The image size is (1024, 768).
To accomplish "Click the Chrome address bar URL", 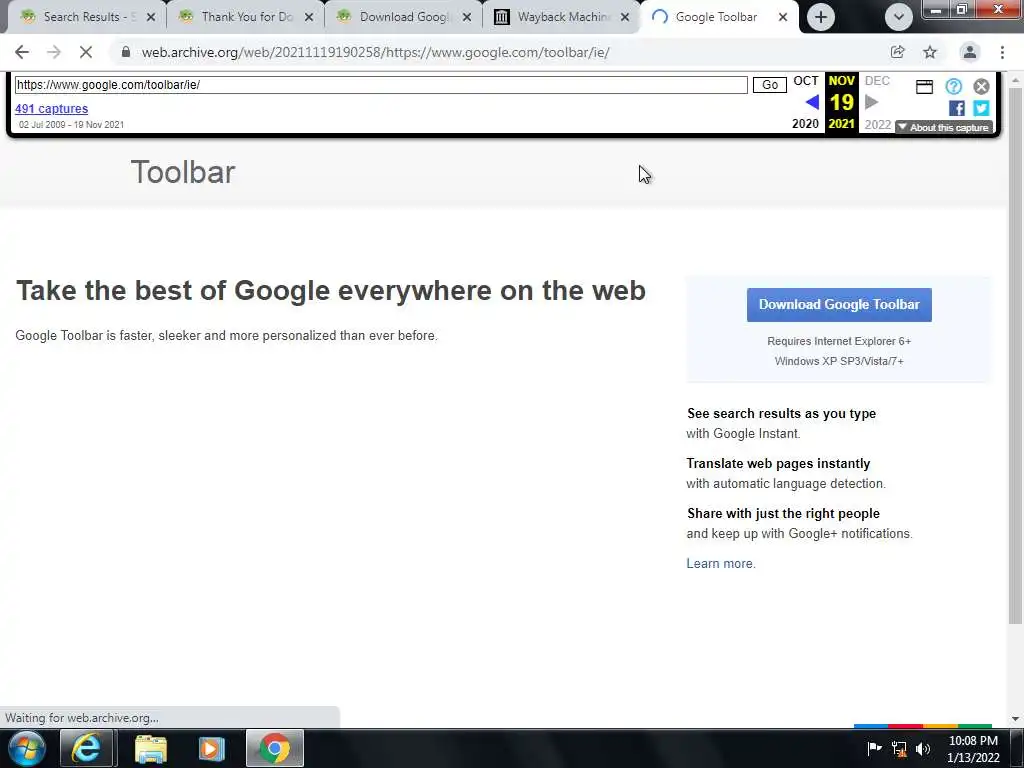I will (376, 52).
